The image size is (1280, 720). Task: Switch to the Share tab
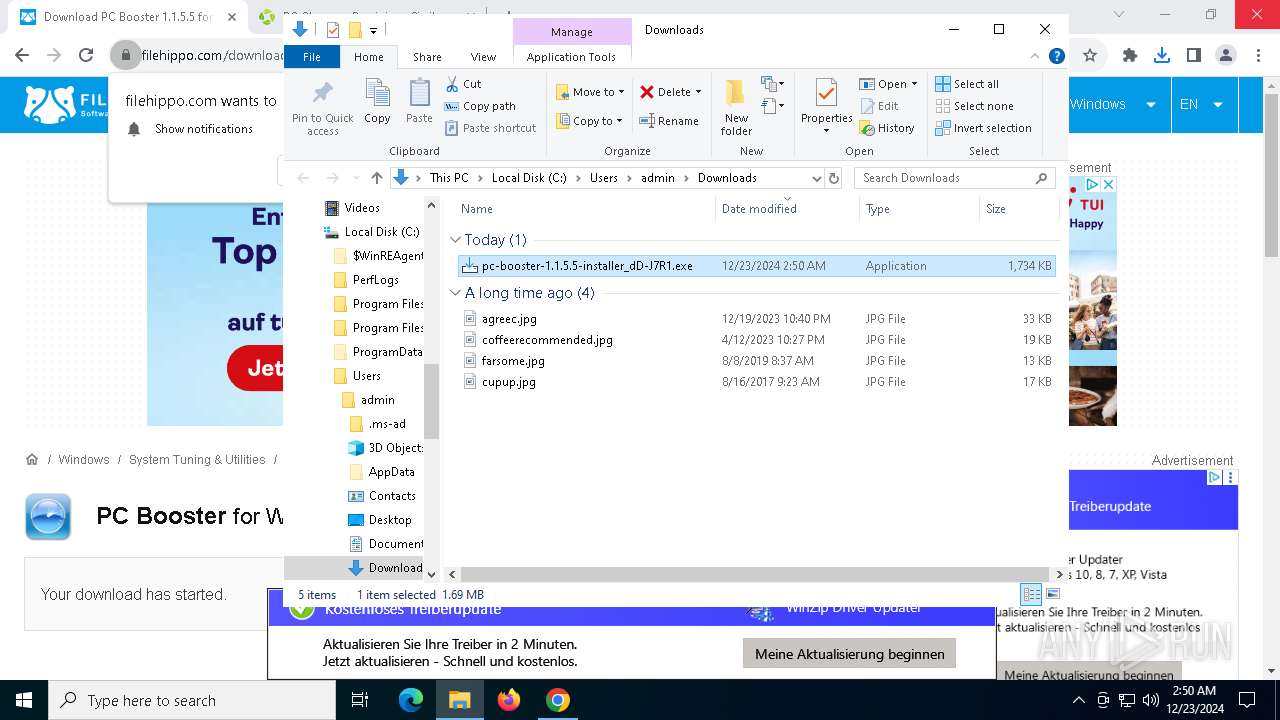(x=427, y=57)
